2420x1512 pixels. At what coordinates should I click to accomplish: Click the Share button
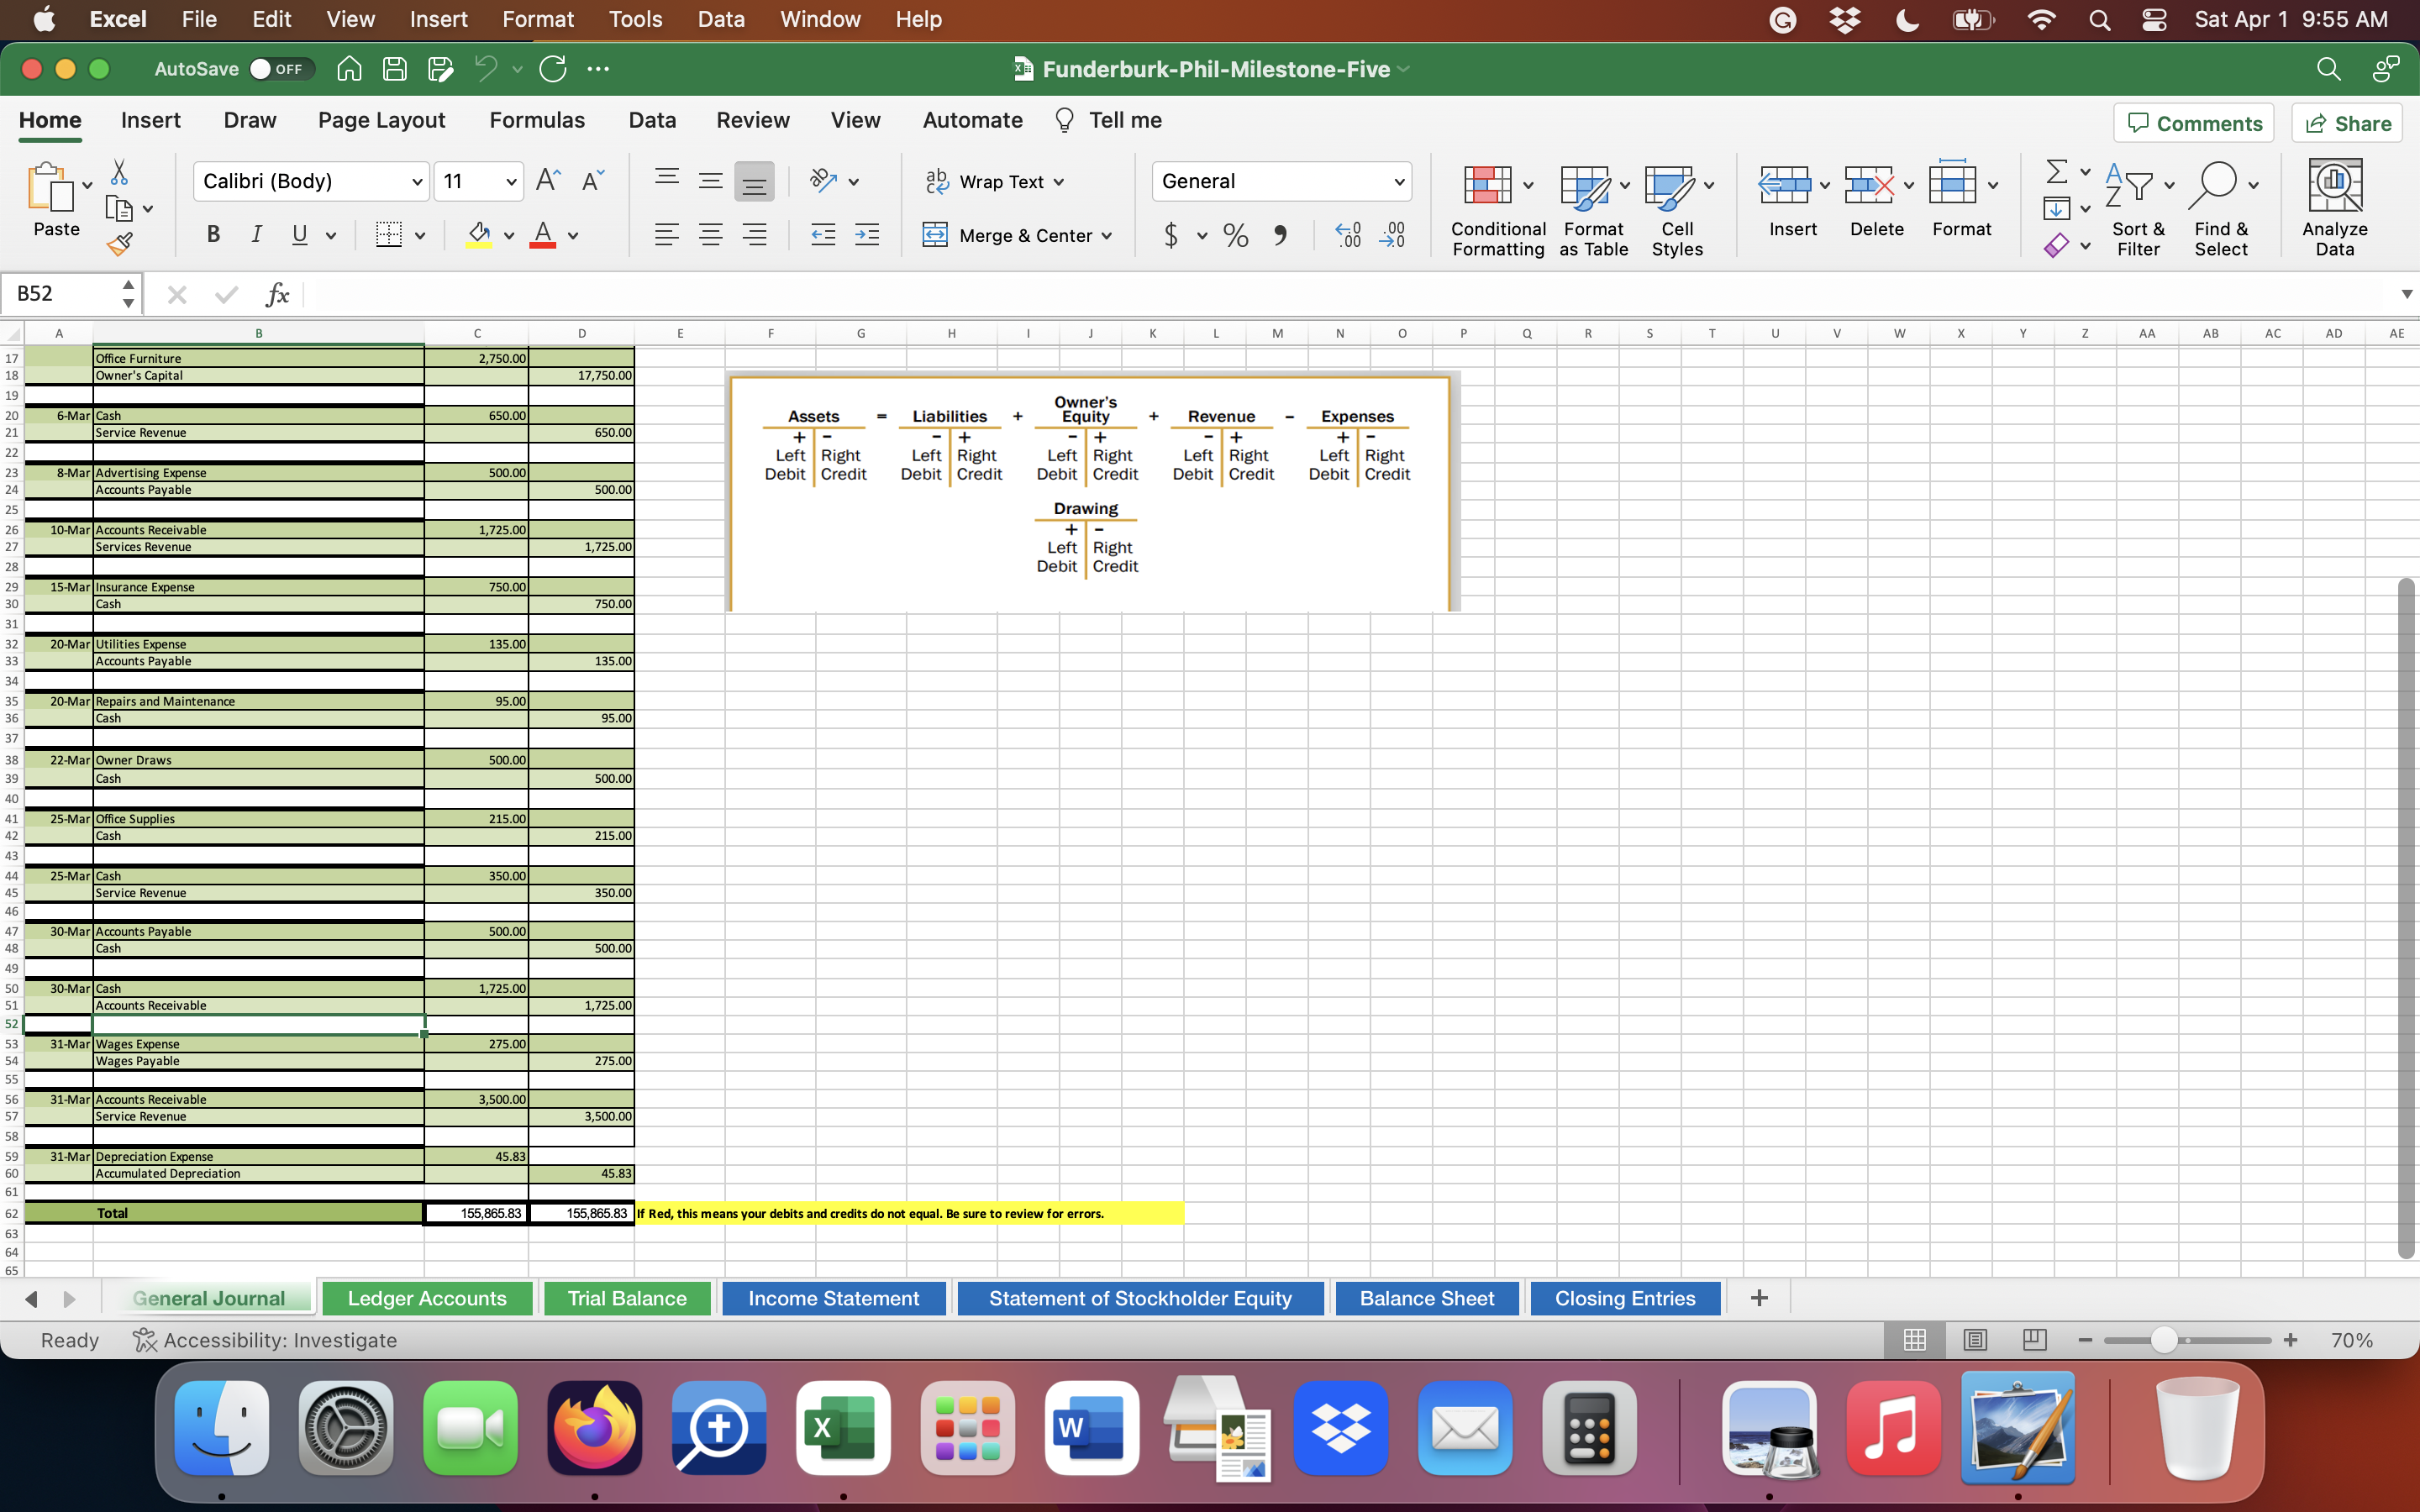tap(2347, 123)
